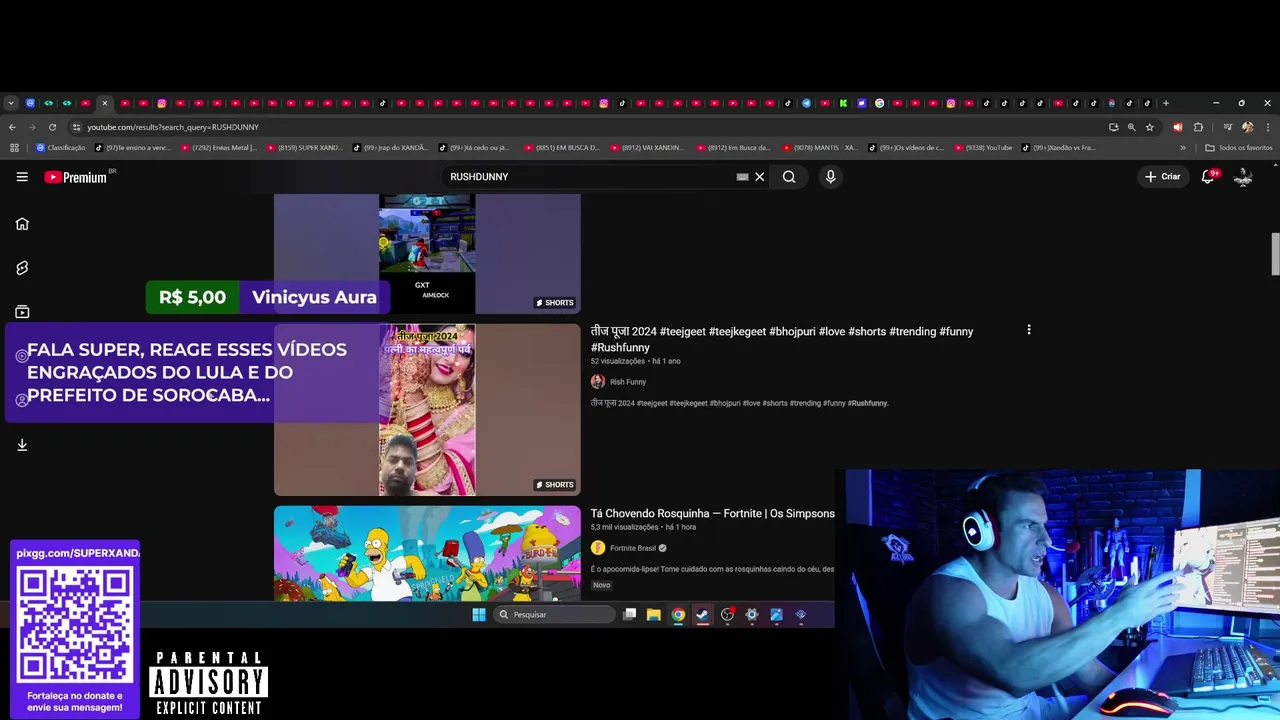Screen dimensions: 1280x720
Task: Click the install/cast icon in address bar
Action: click(1113, 127)
